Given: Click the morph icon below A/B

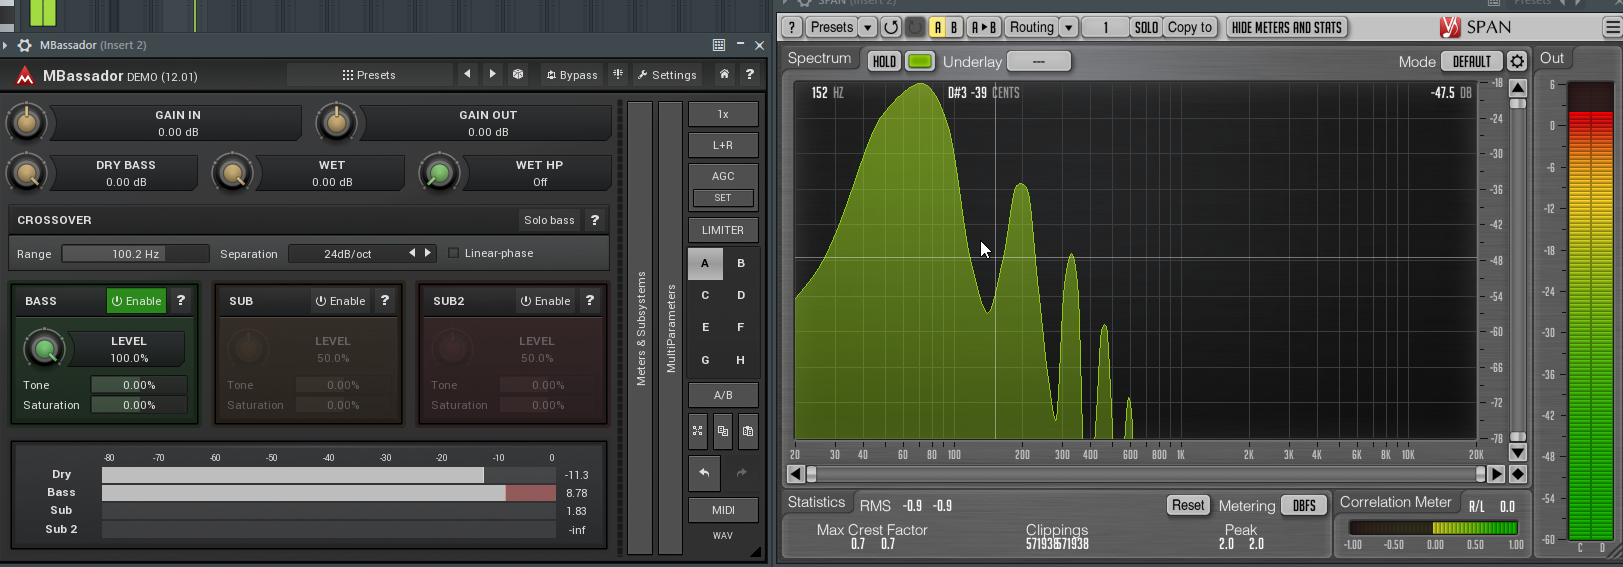Looking at the screenshot, I should click(x=697, y=431).
